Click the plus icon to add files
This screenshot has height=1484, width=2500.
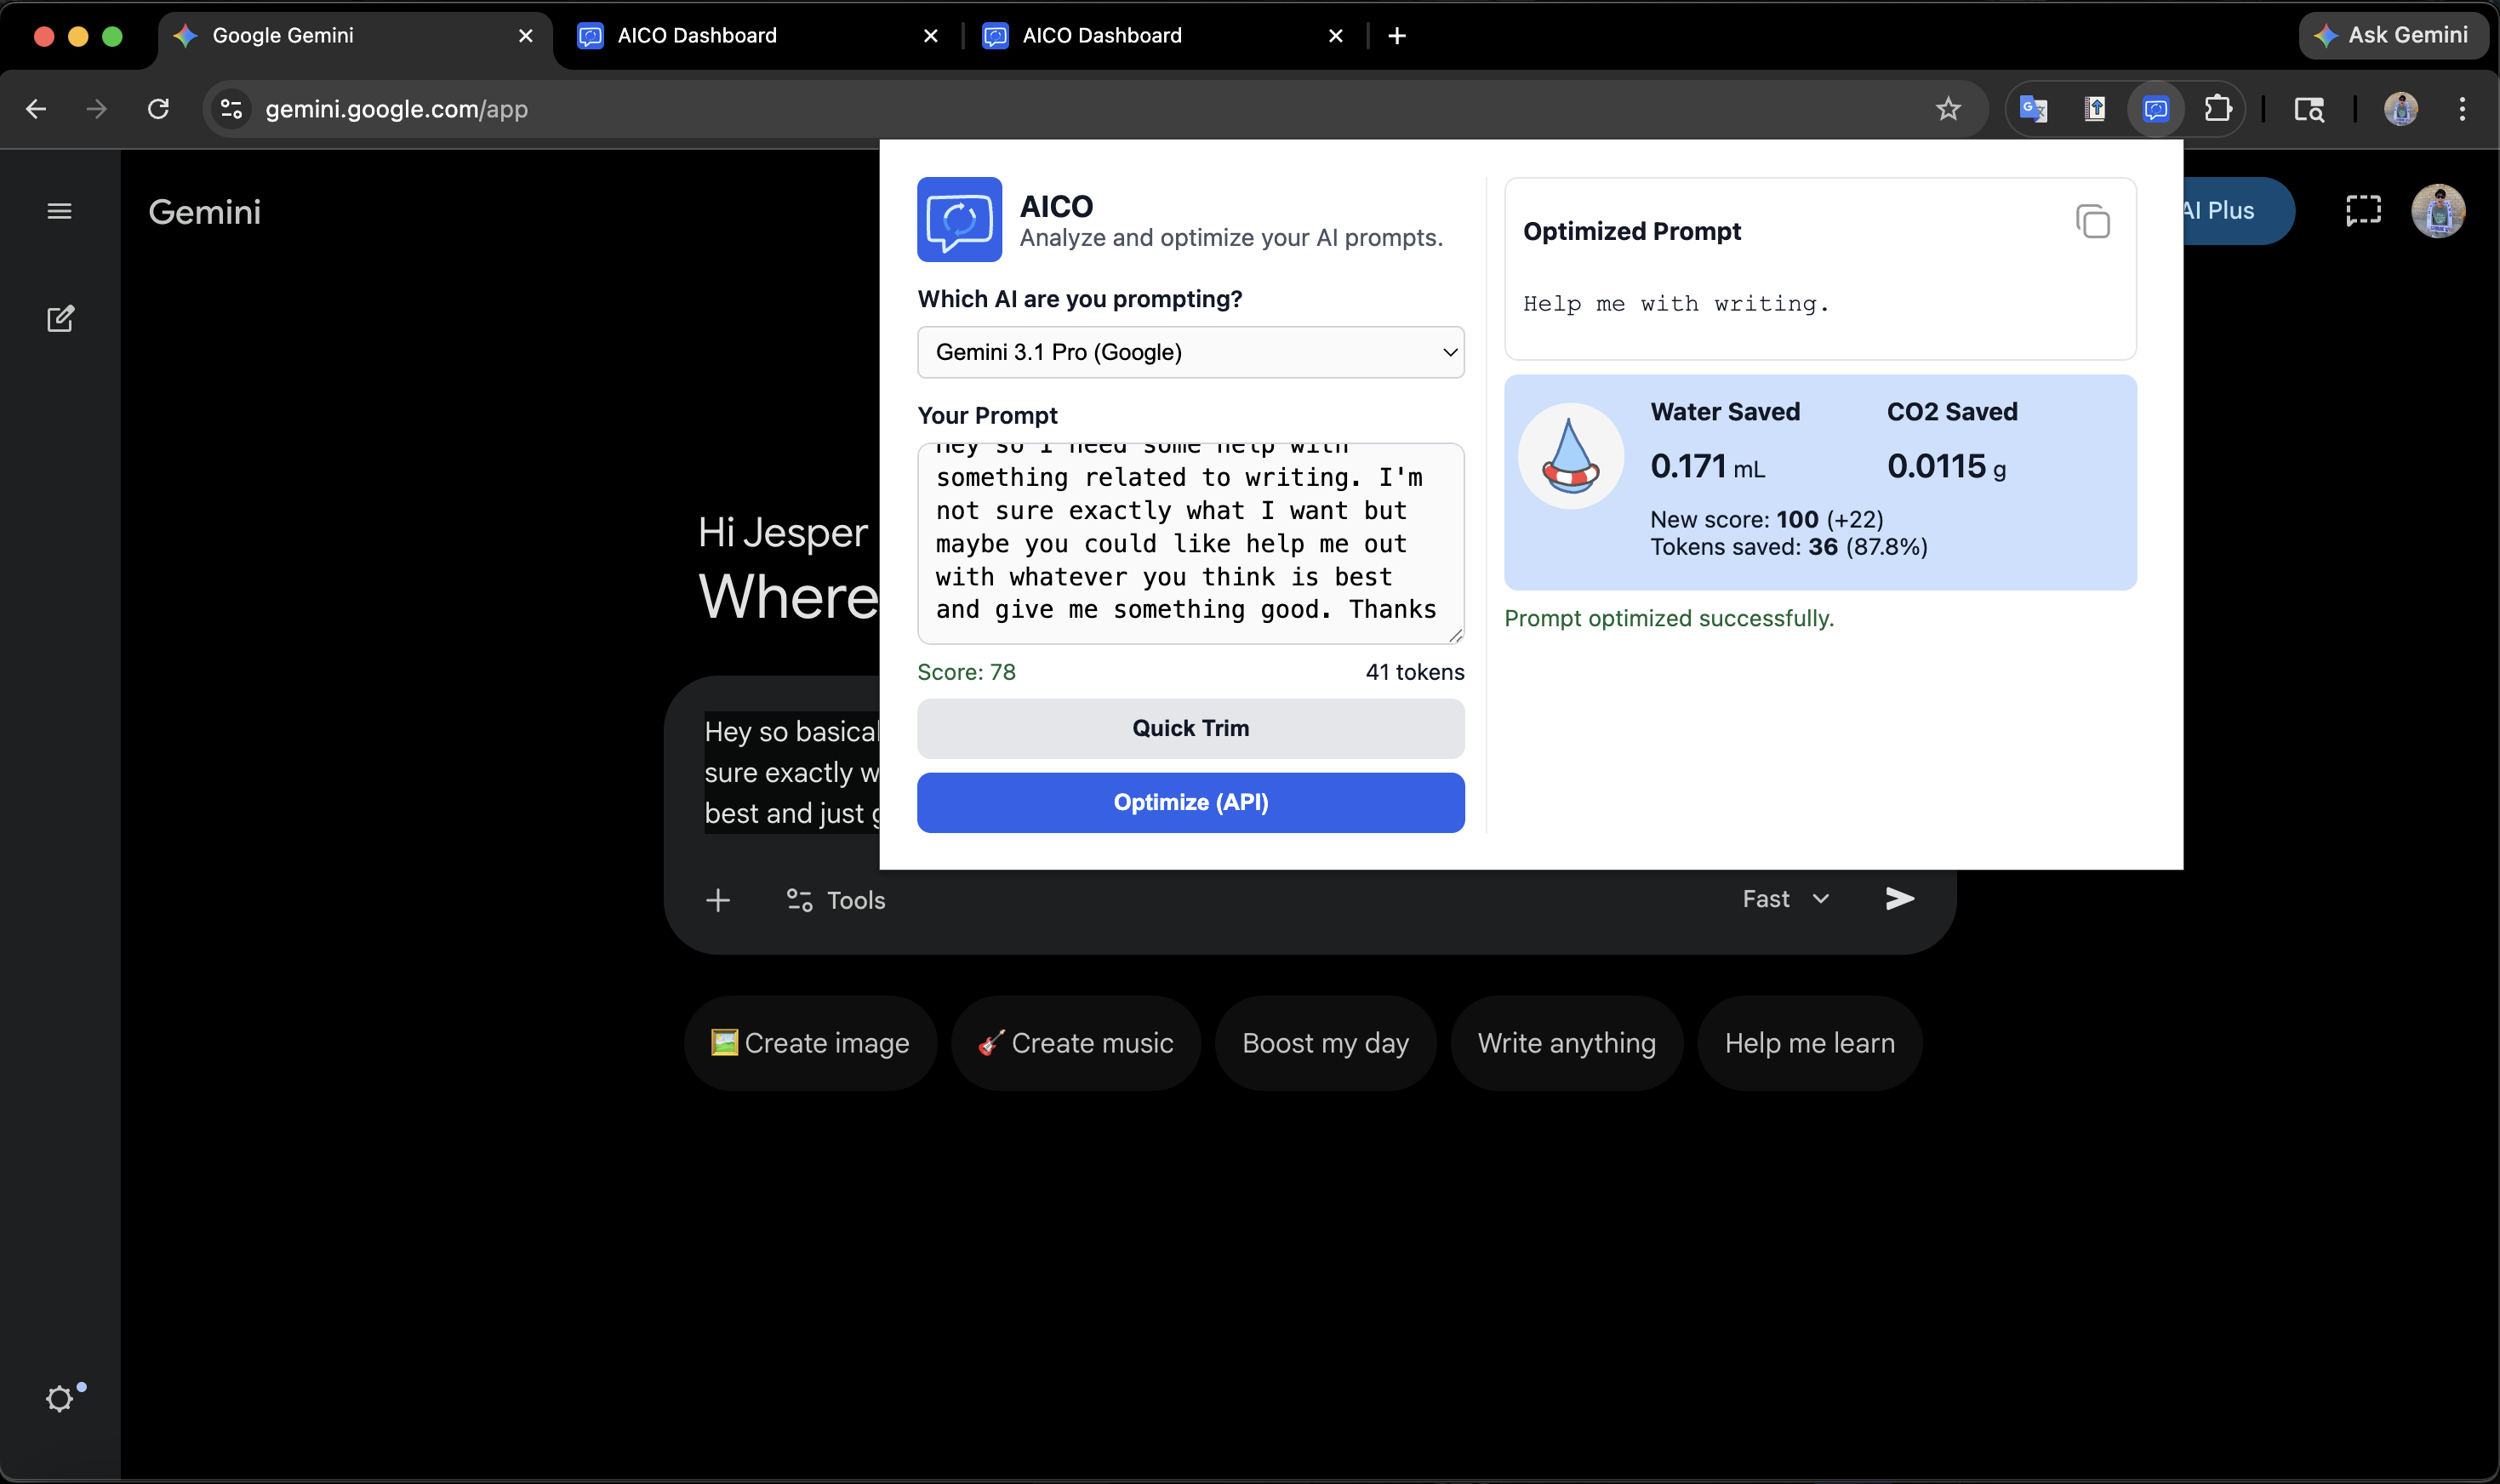click(x=718, y=900)
